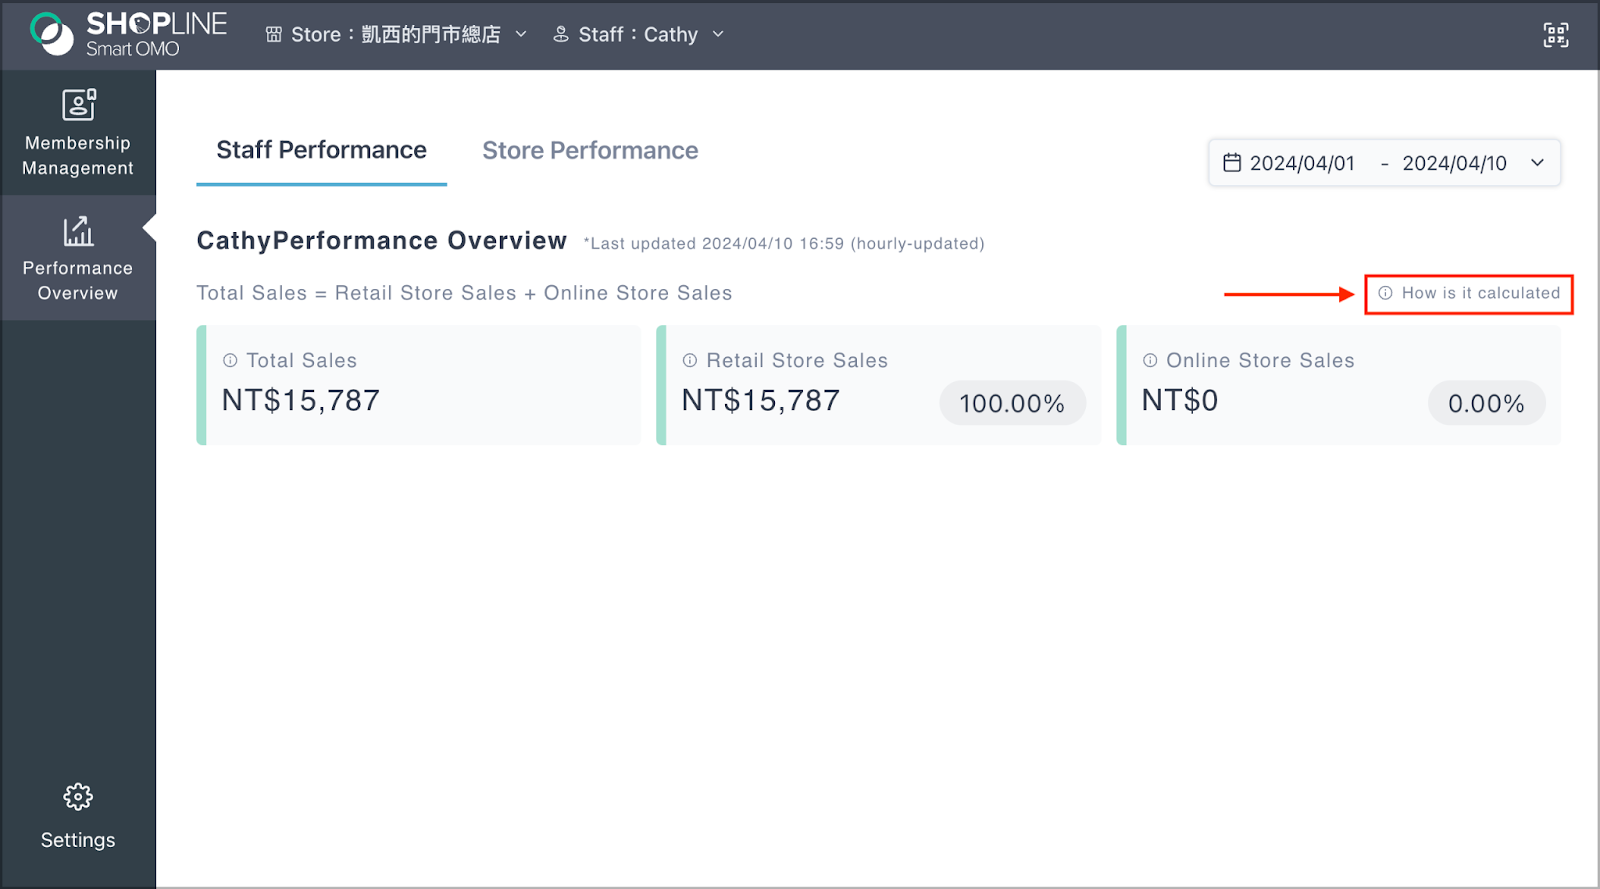Click the start date 2024/04/01 field
Image resolution: width=1600 pixels, height=889 pixels.
tap(1302, 163)
